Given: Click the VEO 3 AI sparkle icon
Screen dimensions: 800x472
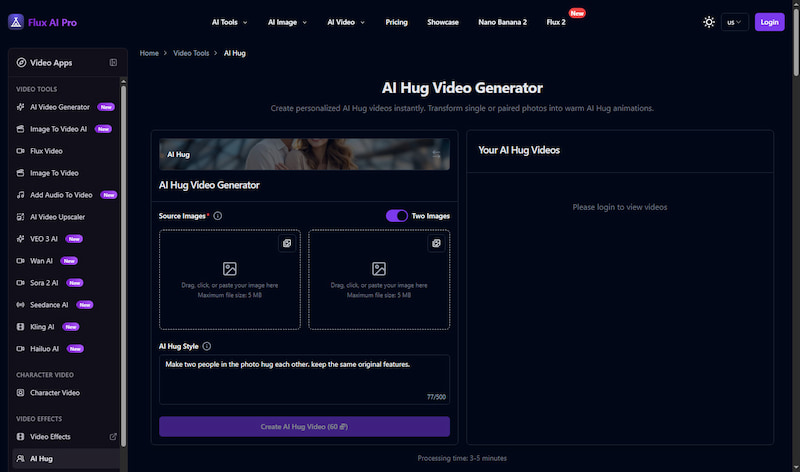Looking at the screenshot, I should tap(20, 239).
